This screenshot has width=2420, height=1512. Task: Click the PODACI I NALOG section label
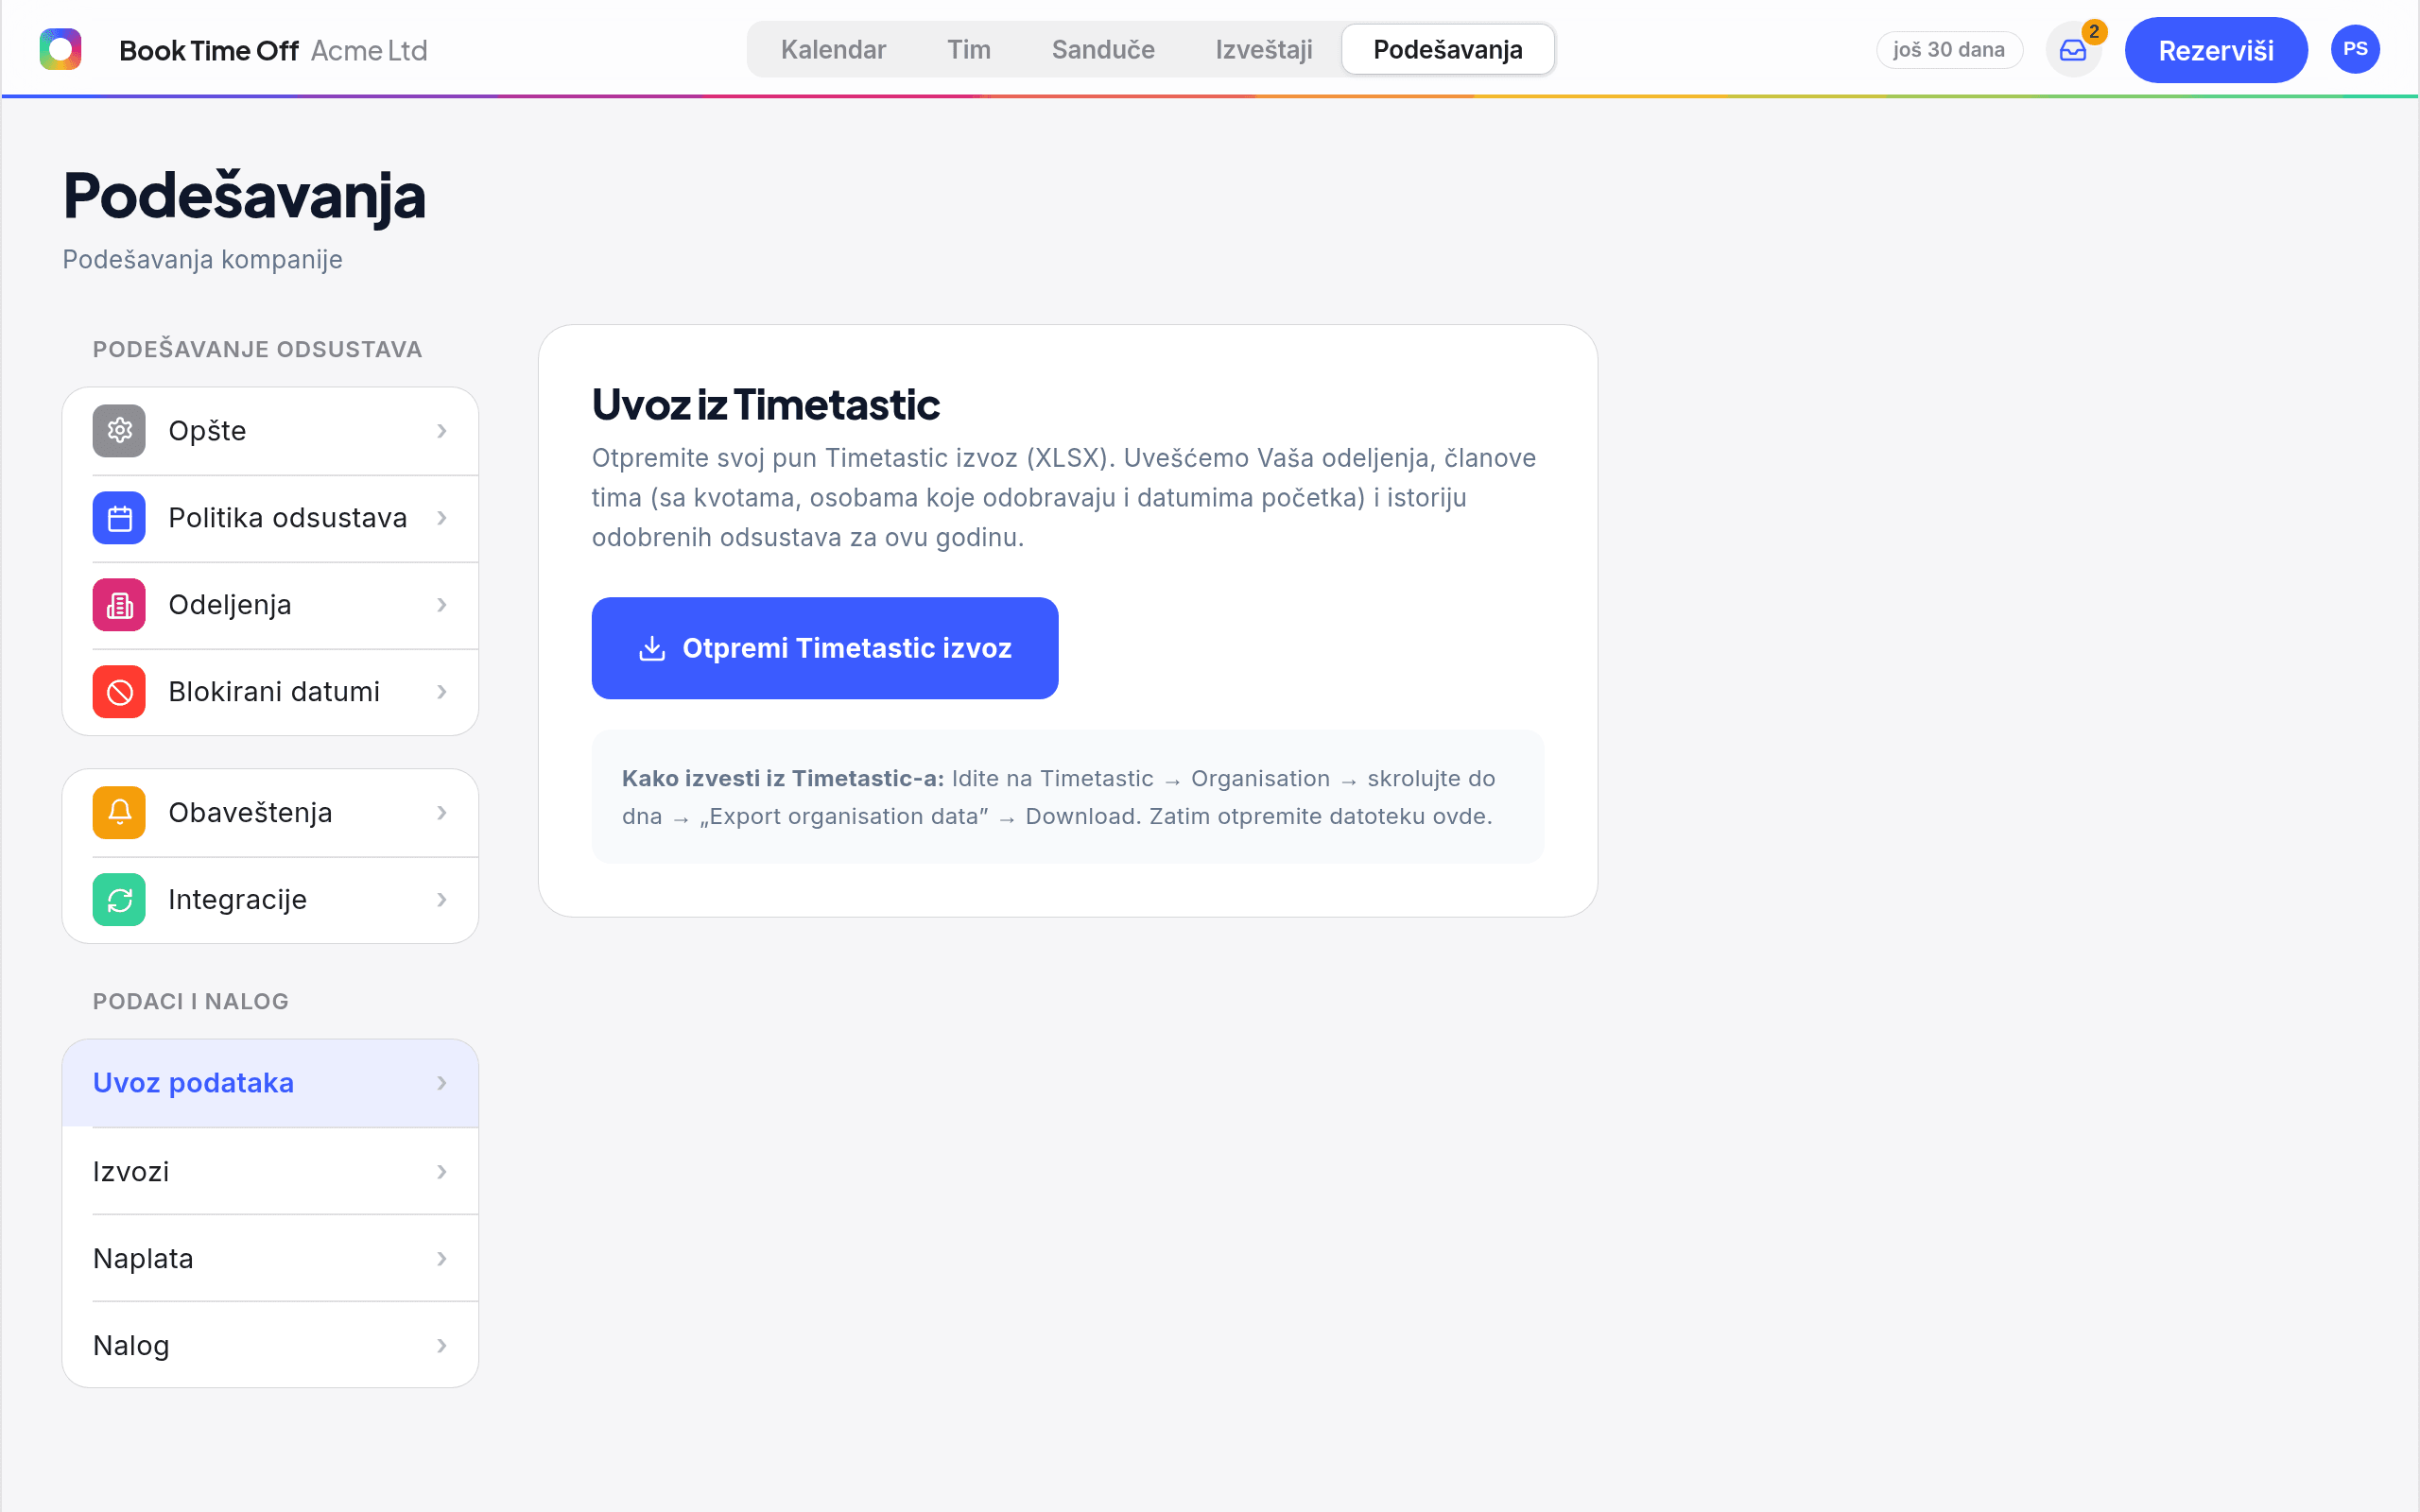click(x=191, y=1002)
